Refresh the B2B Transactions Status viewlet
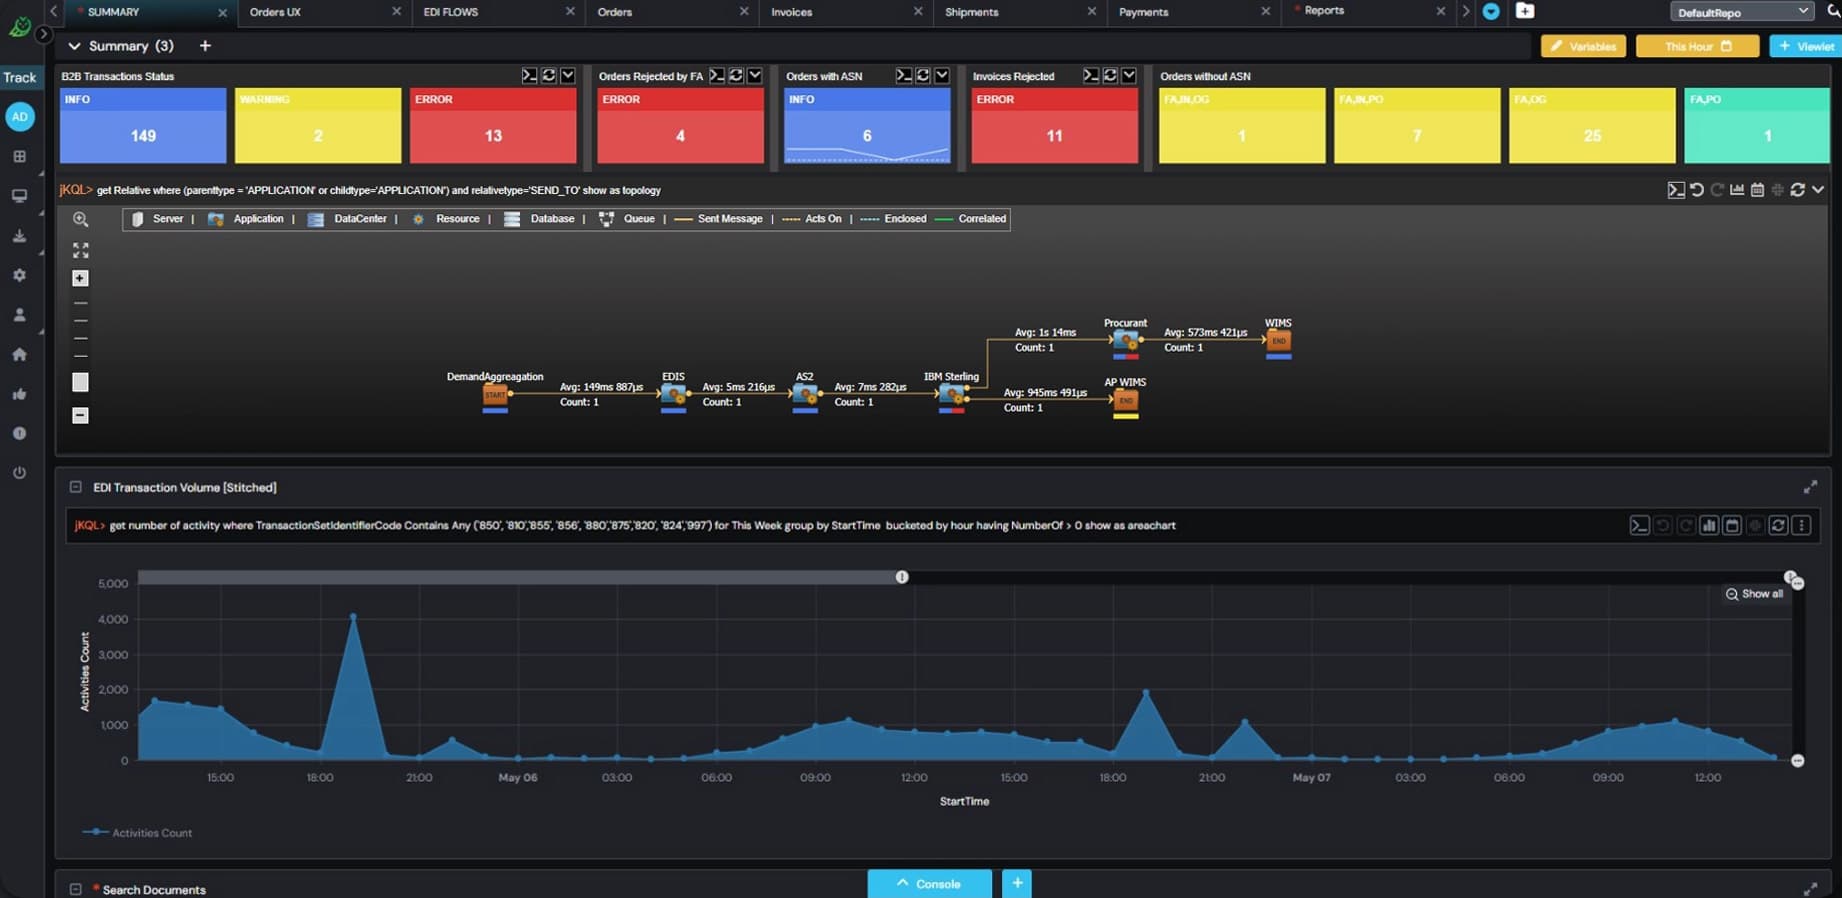This screenshot has height=898, width=1842. [549, 76]
